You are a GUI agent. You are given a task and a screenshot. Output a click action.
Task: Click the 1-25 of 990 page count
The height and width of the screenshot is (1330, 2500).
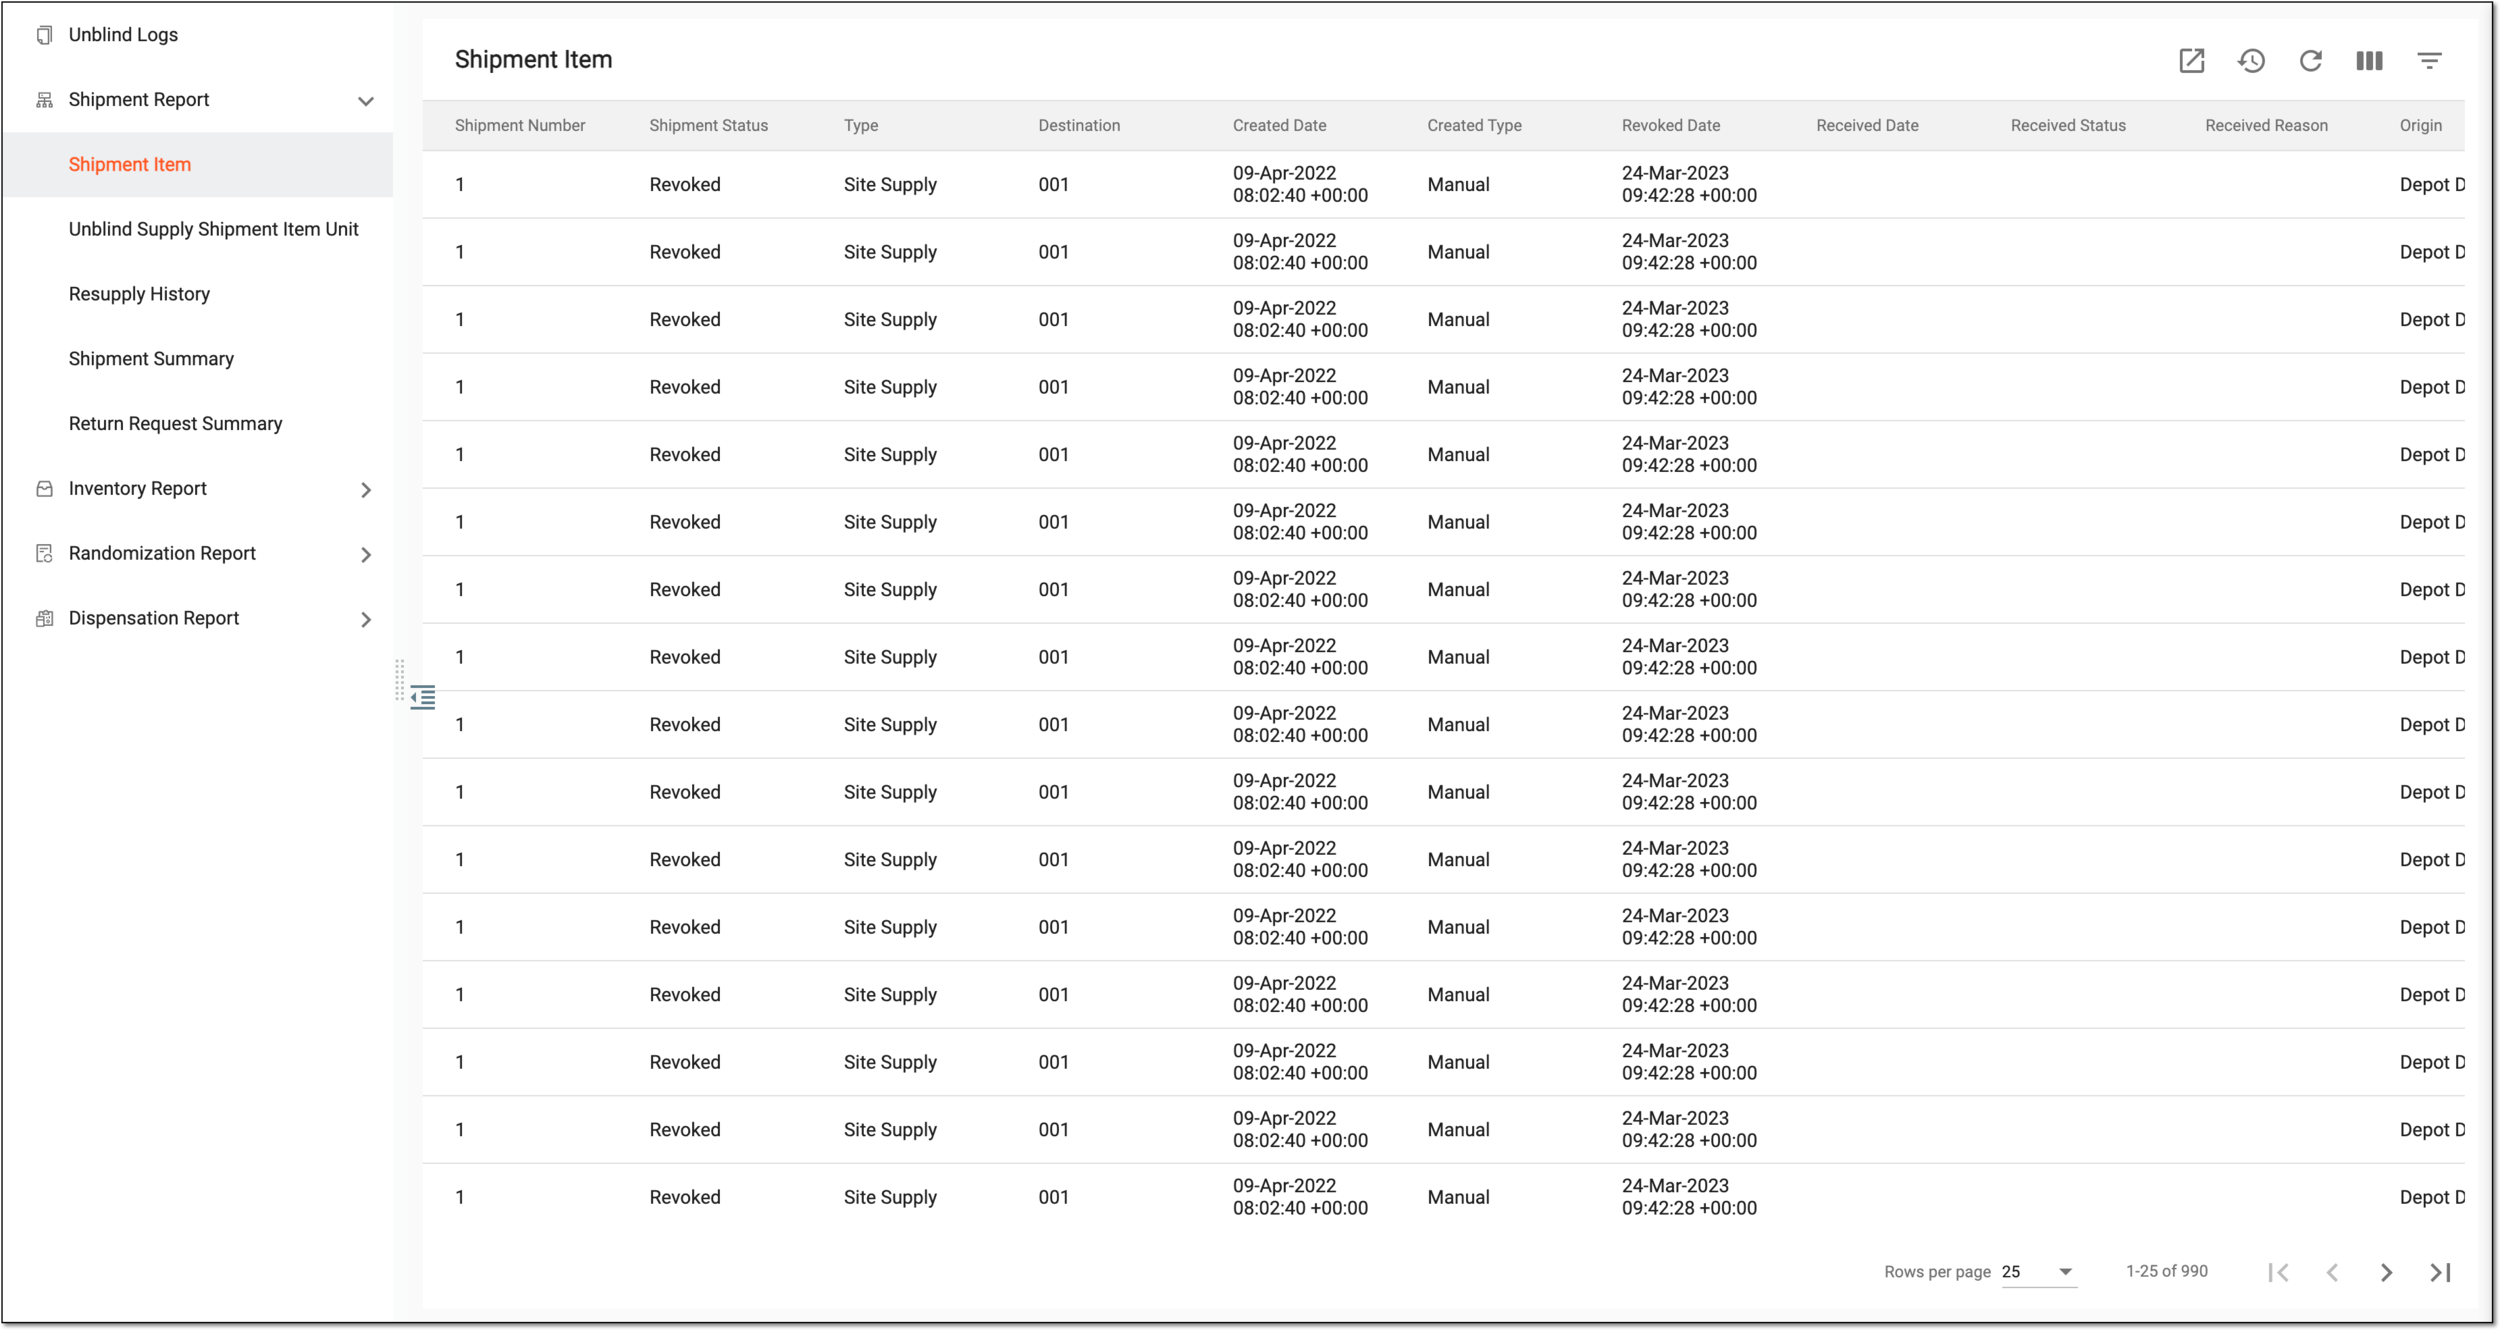[2166, 1272]
